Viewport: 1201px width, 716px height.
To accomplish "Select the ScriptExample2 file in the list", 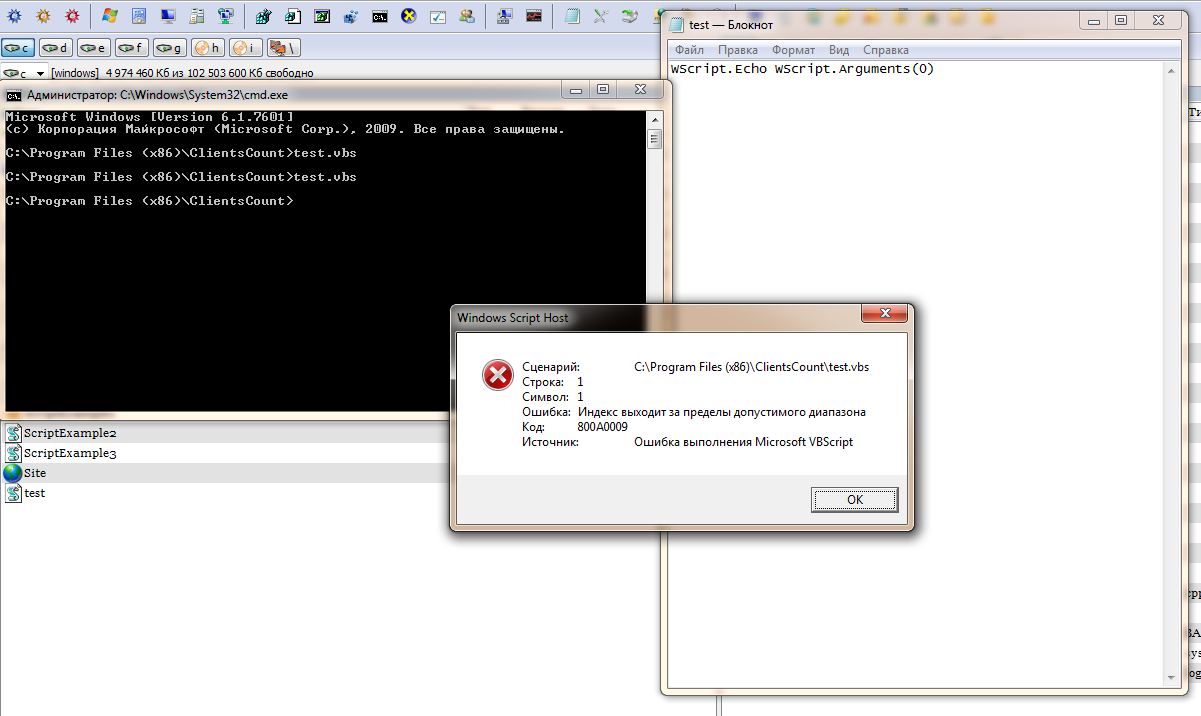I will (70, 433).
